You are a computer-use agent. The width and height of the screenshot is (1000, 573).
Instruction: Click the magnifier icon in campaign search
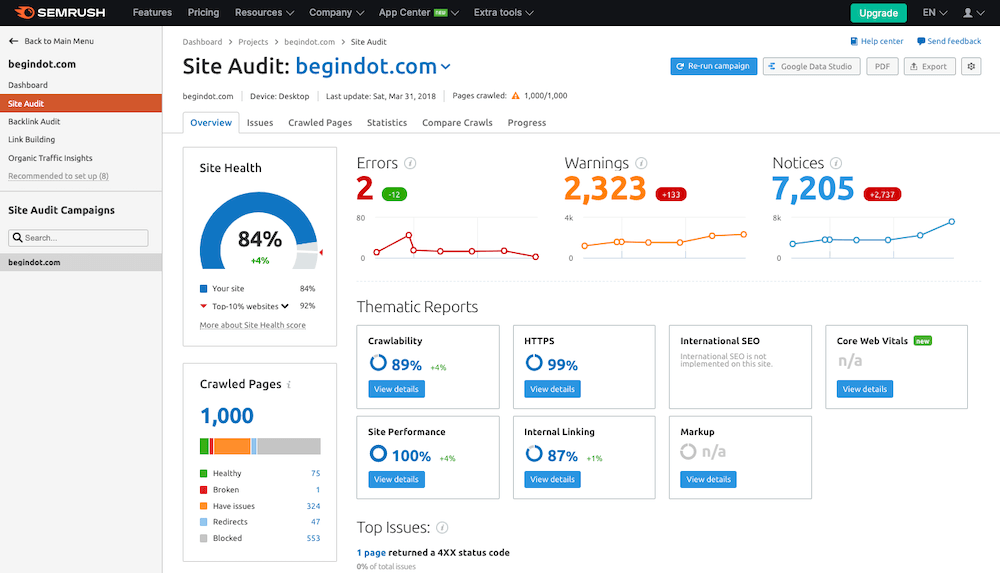18,237
